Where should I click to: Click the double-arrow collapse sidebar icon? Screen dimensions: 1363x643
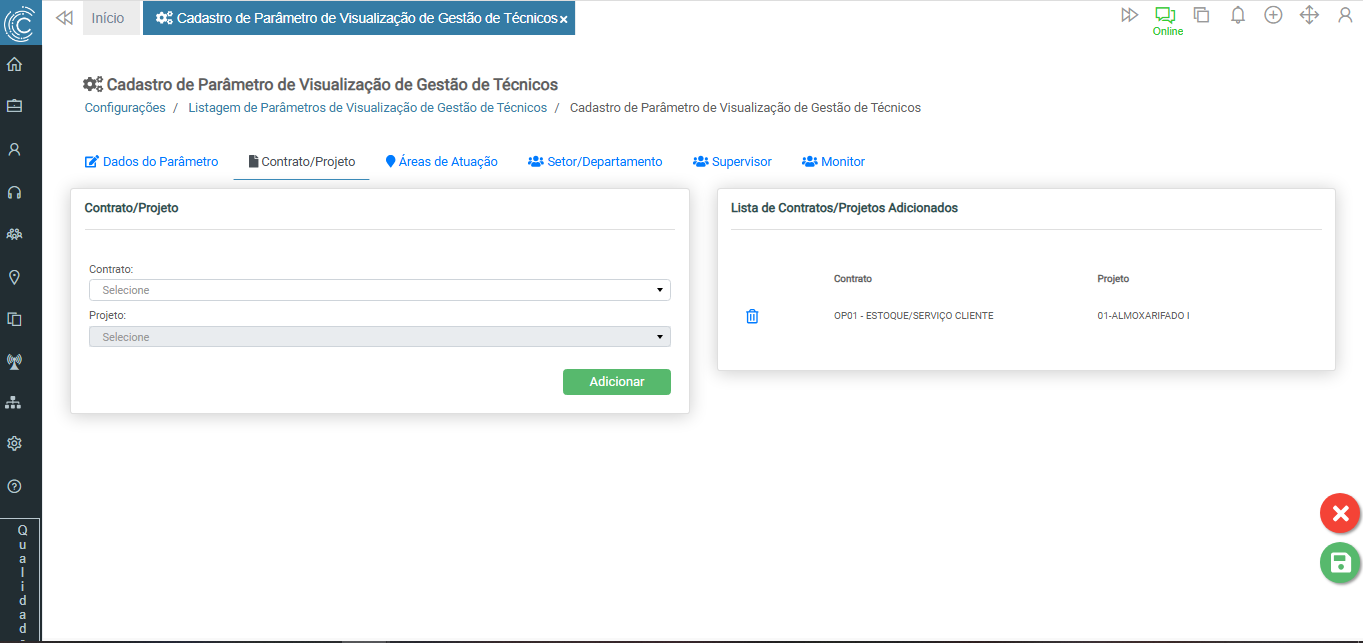(x=64, y=18)
